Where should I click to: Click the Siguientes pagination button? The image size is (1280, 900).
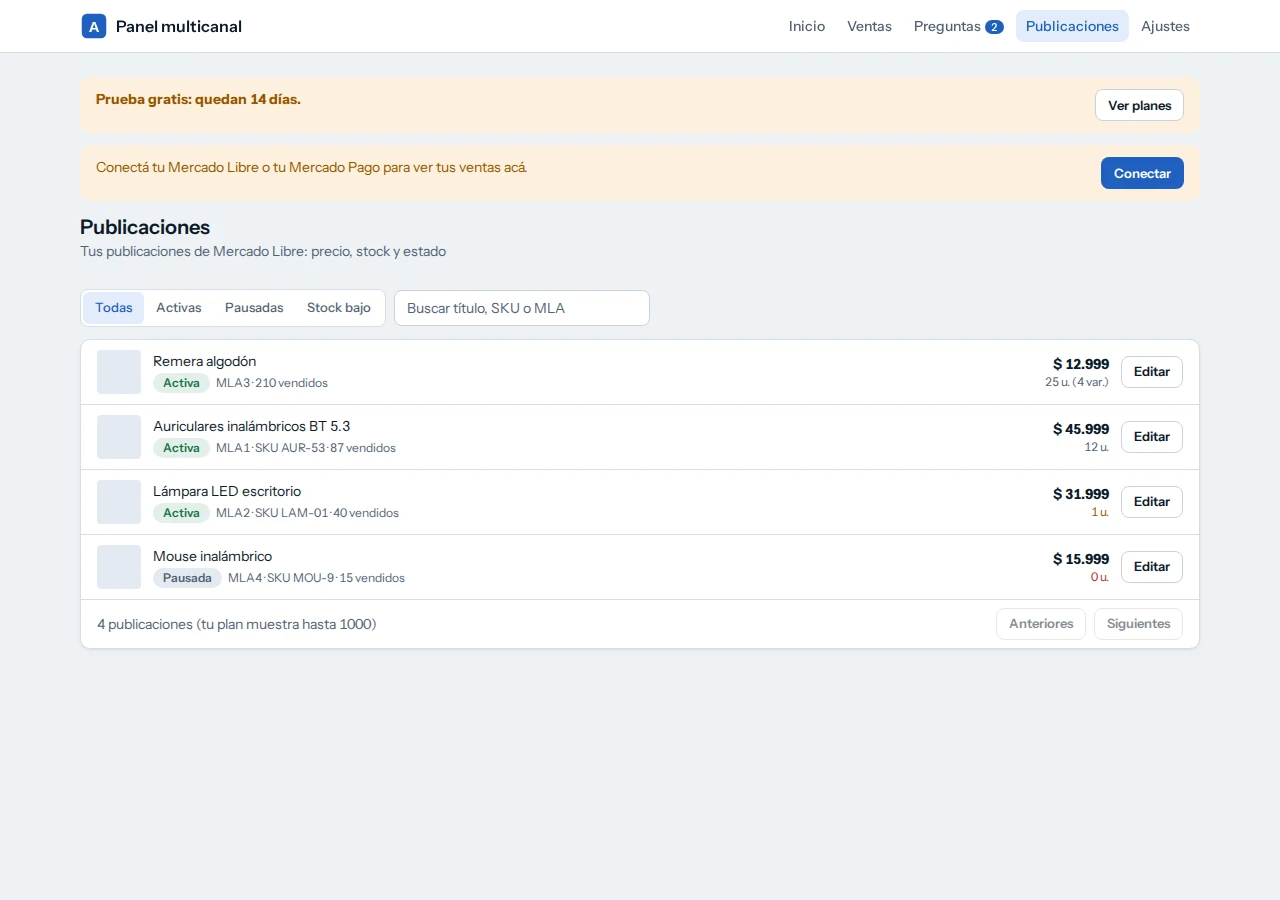coord(1138,624)
